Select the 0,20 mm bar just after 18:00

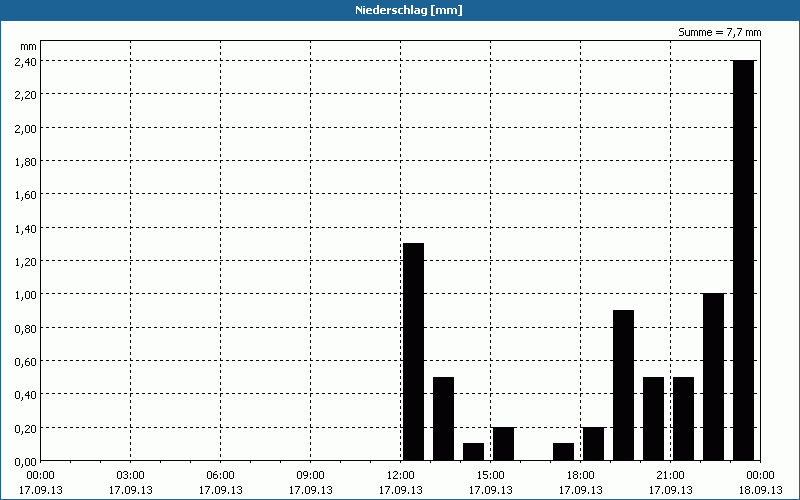click(593, 443)
